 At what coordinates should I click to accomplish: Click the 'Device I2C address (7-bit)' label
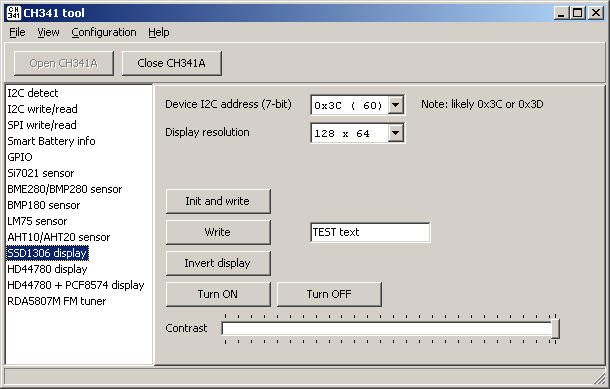coord(228,104)
